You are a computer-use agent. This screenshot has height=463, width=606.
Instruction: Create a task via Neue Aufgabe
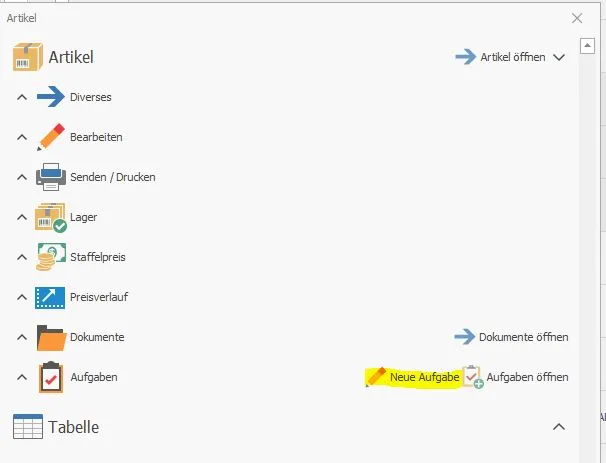tap(412, 377)
